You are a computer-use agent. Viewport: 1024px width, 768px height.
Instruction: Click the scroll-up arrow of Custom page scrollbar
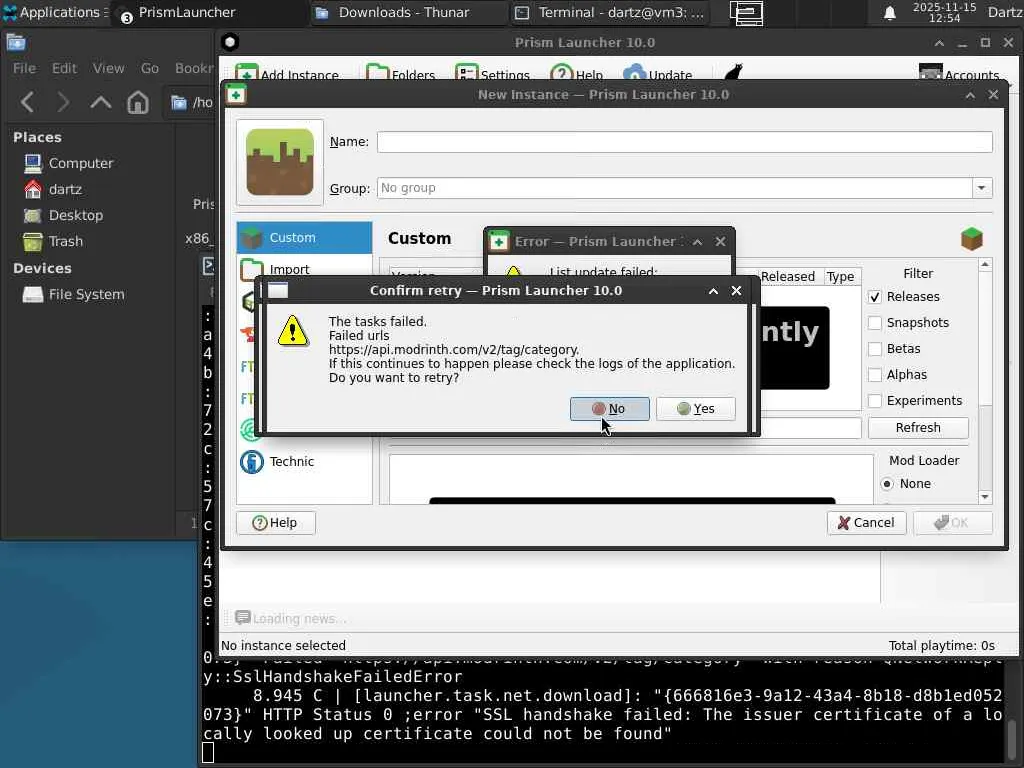click(x=985, y=264)
